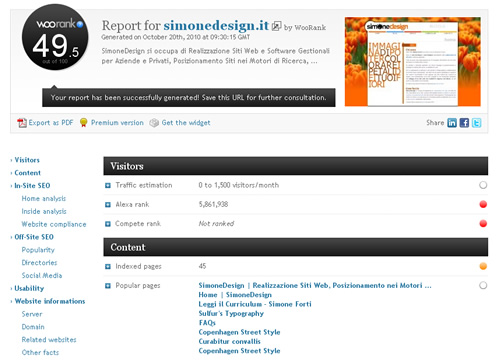Expand the Popular pages row
Screen dimensions: 500x360
(x=108, y=286)
